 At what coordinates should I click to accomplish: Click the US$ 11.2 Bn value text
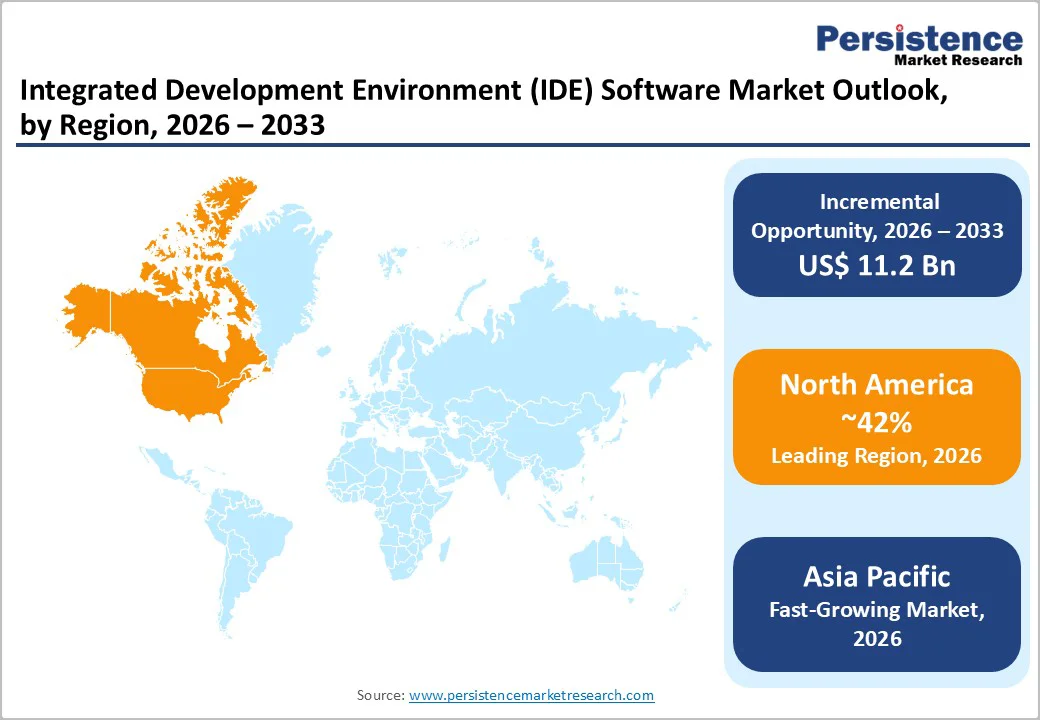pos(876,265)
